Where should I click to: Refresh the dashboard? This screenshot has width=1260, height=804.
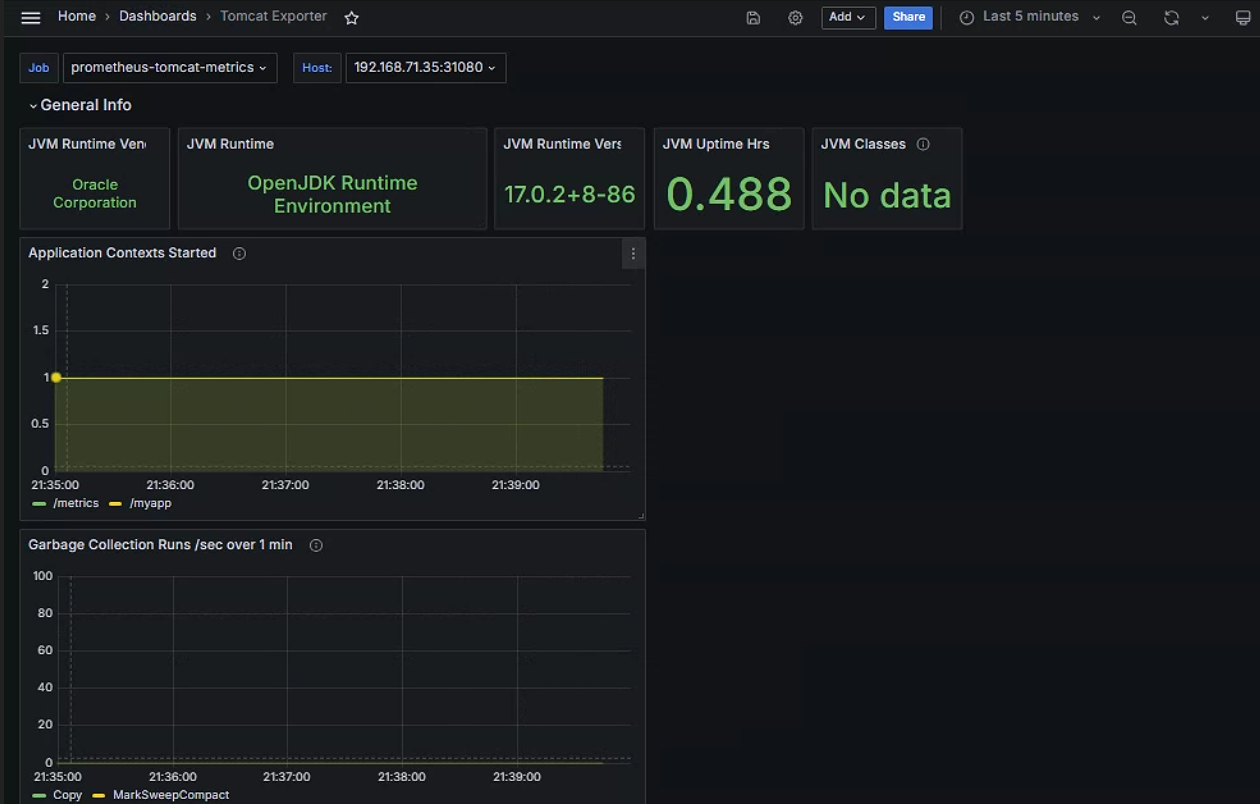[1171, 17]
